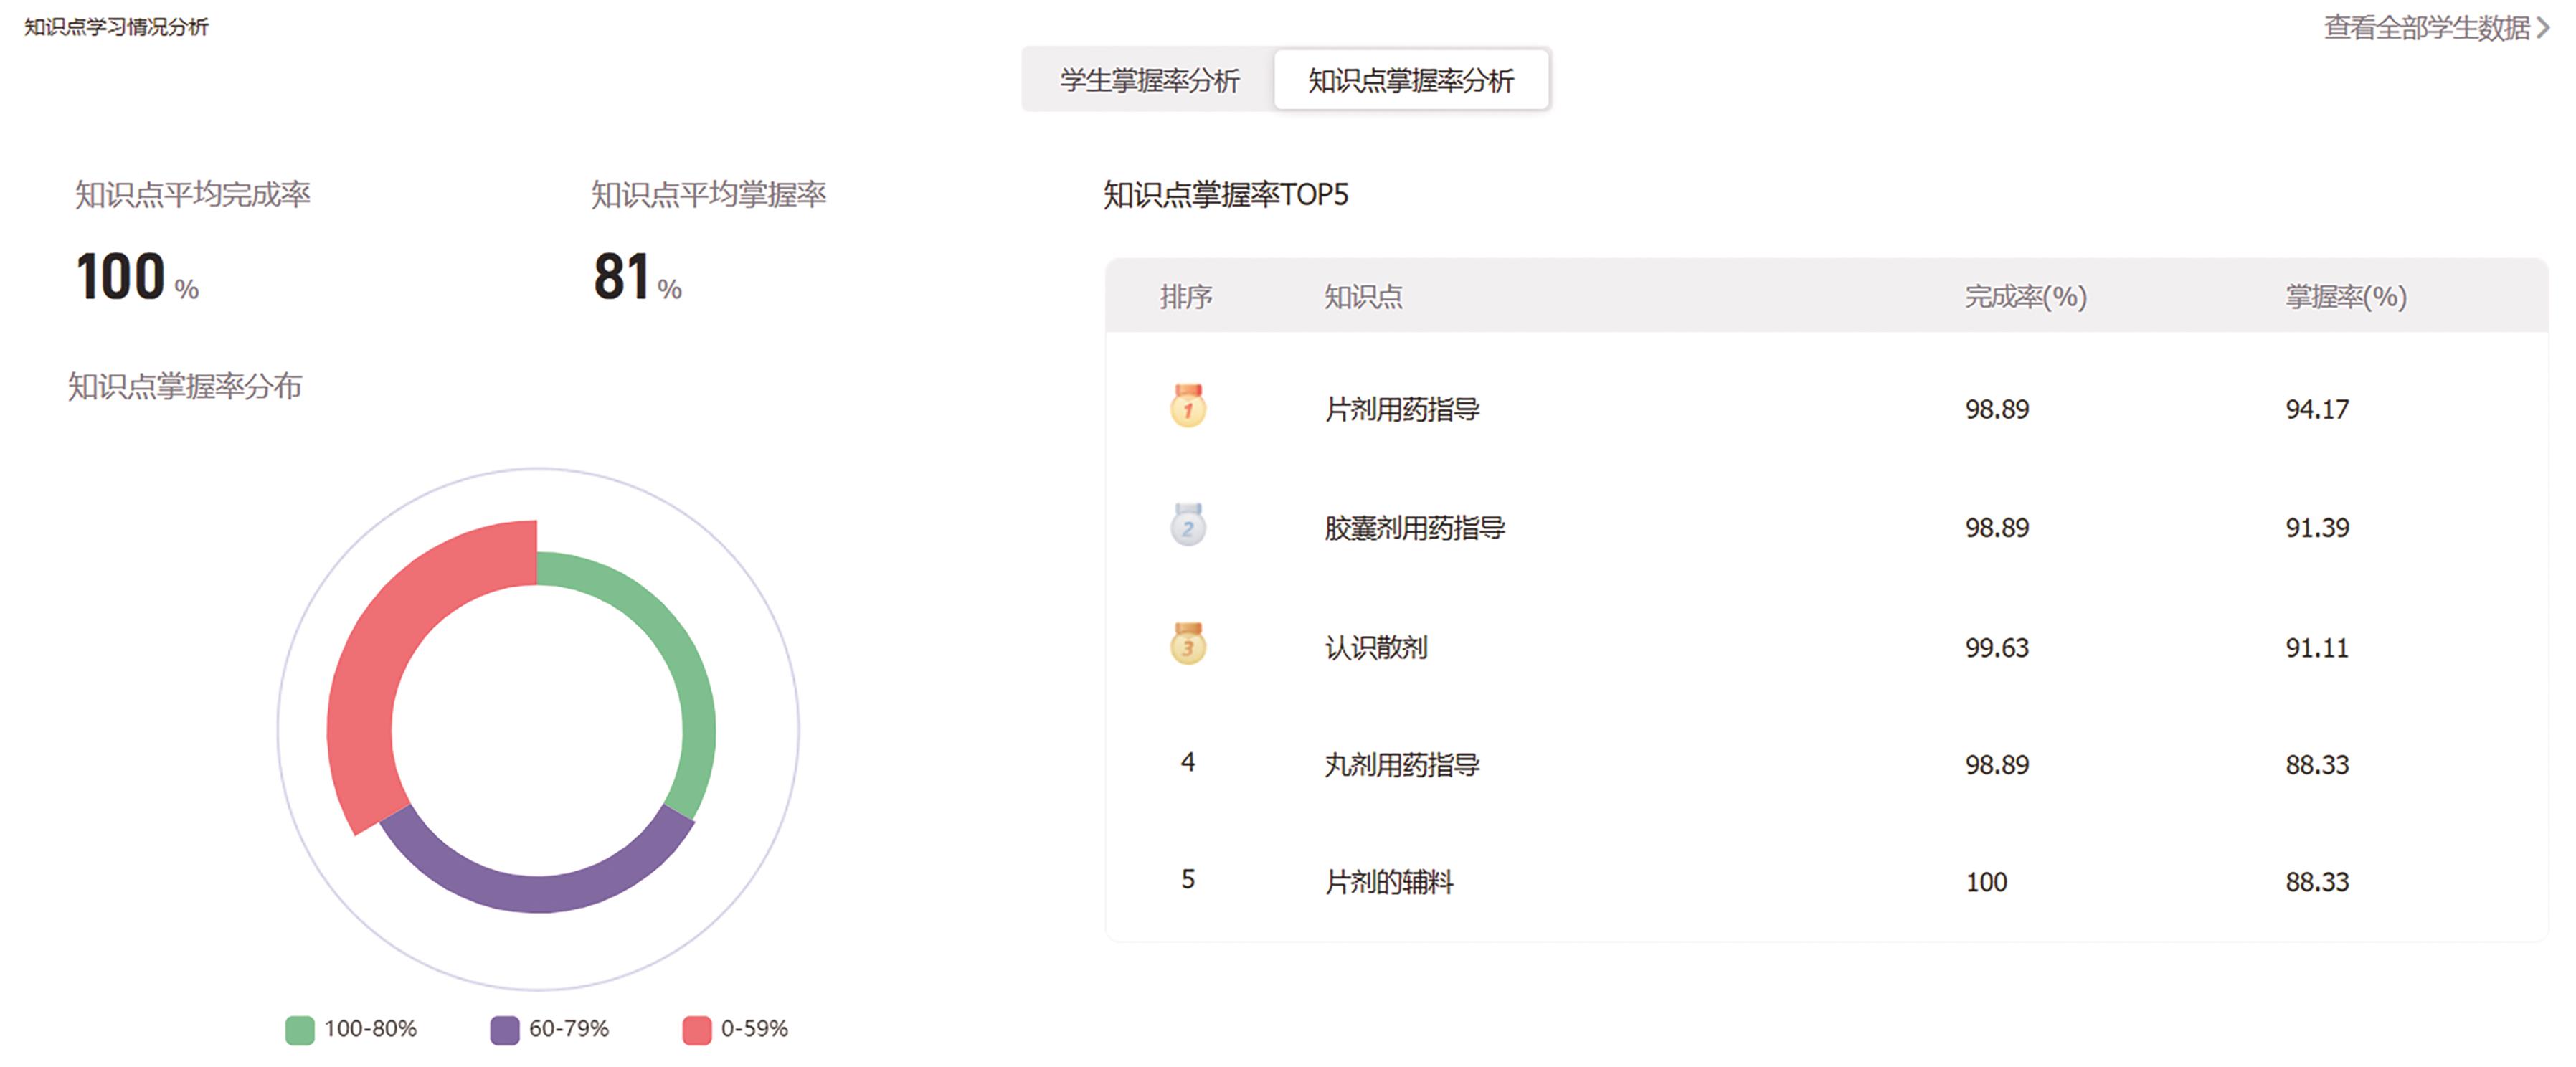
Task: Sort by the 掌握率(%) column header
Action: [2345, 297]
